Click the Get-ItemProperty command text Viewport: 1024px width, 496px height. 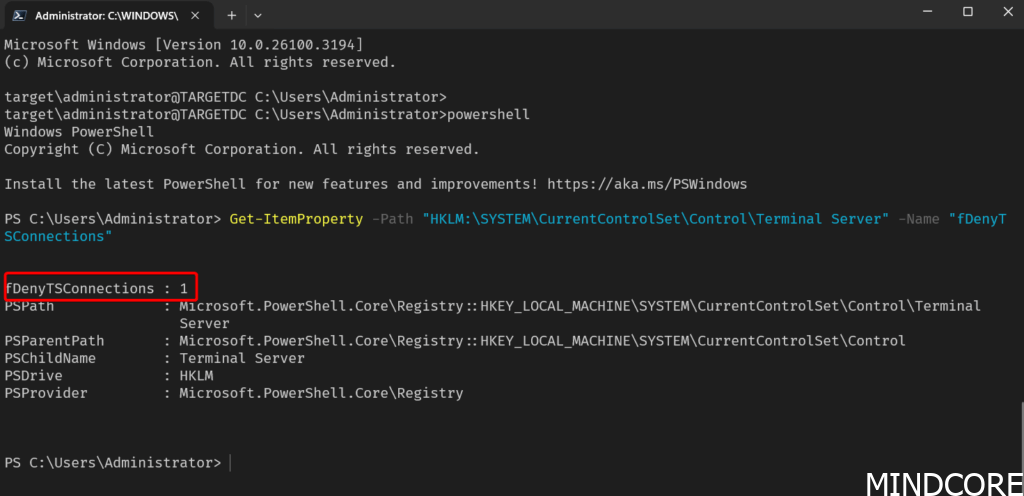[x=296, y=219]
